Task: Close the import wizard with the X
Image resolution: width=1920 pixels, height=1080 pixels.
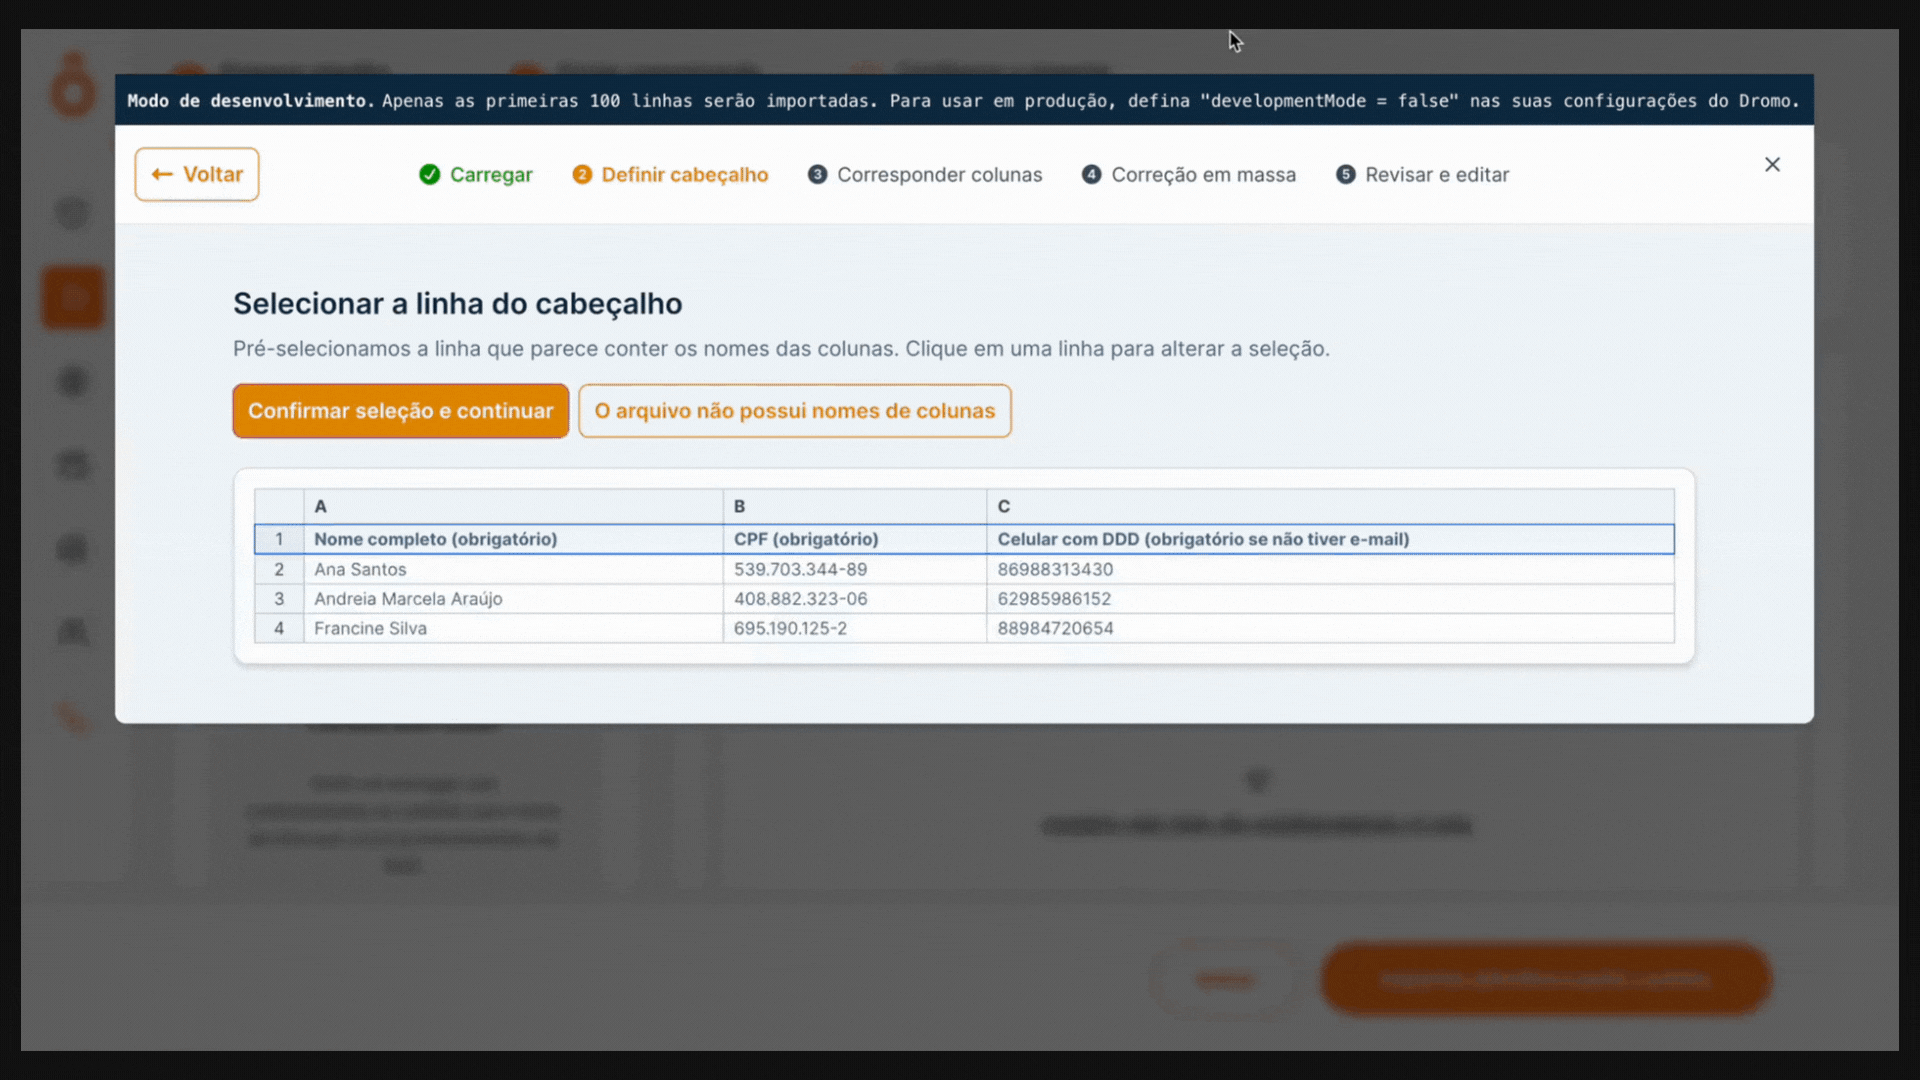Action: tap(1773, 164)
